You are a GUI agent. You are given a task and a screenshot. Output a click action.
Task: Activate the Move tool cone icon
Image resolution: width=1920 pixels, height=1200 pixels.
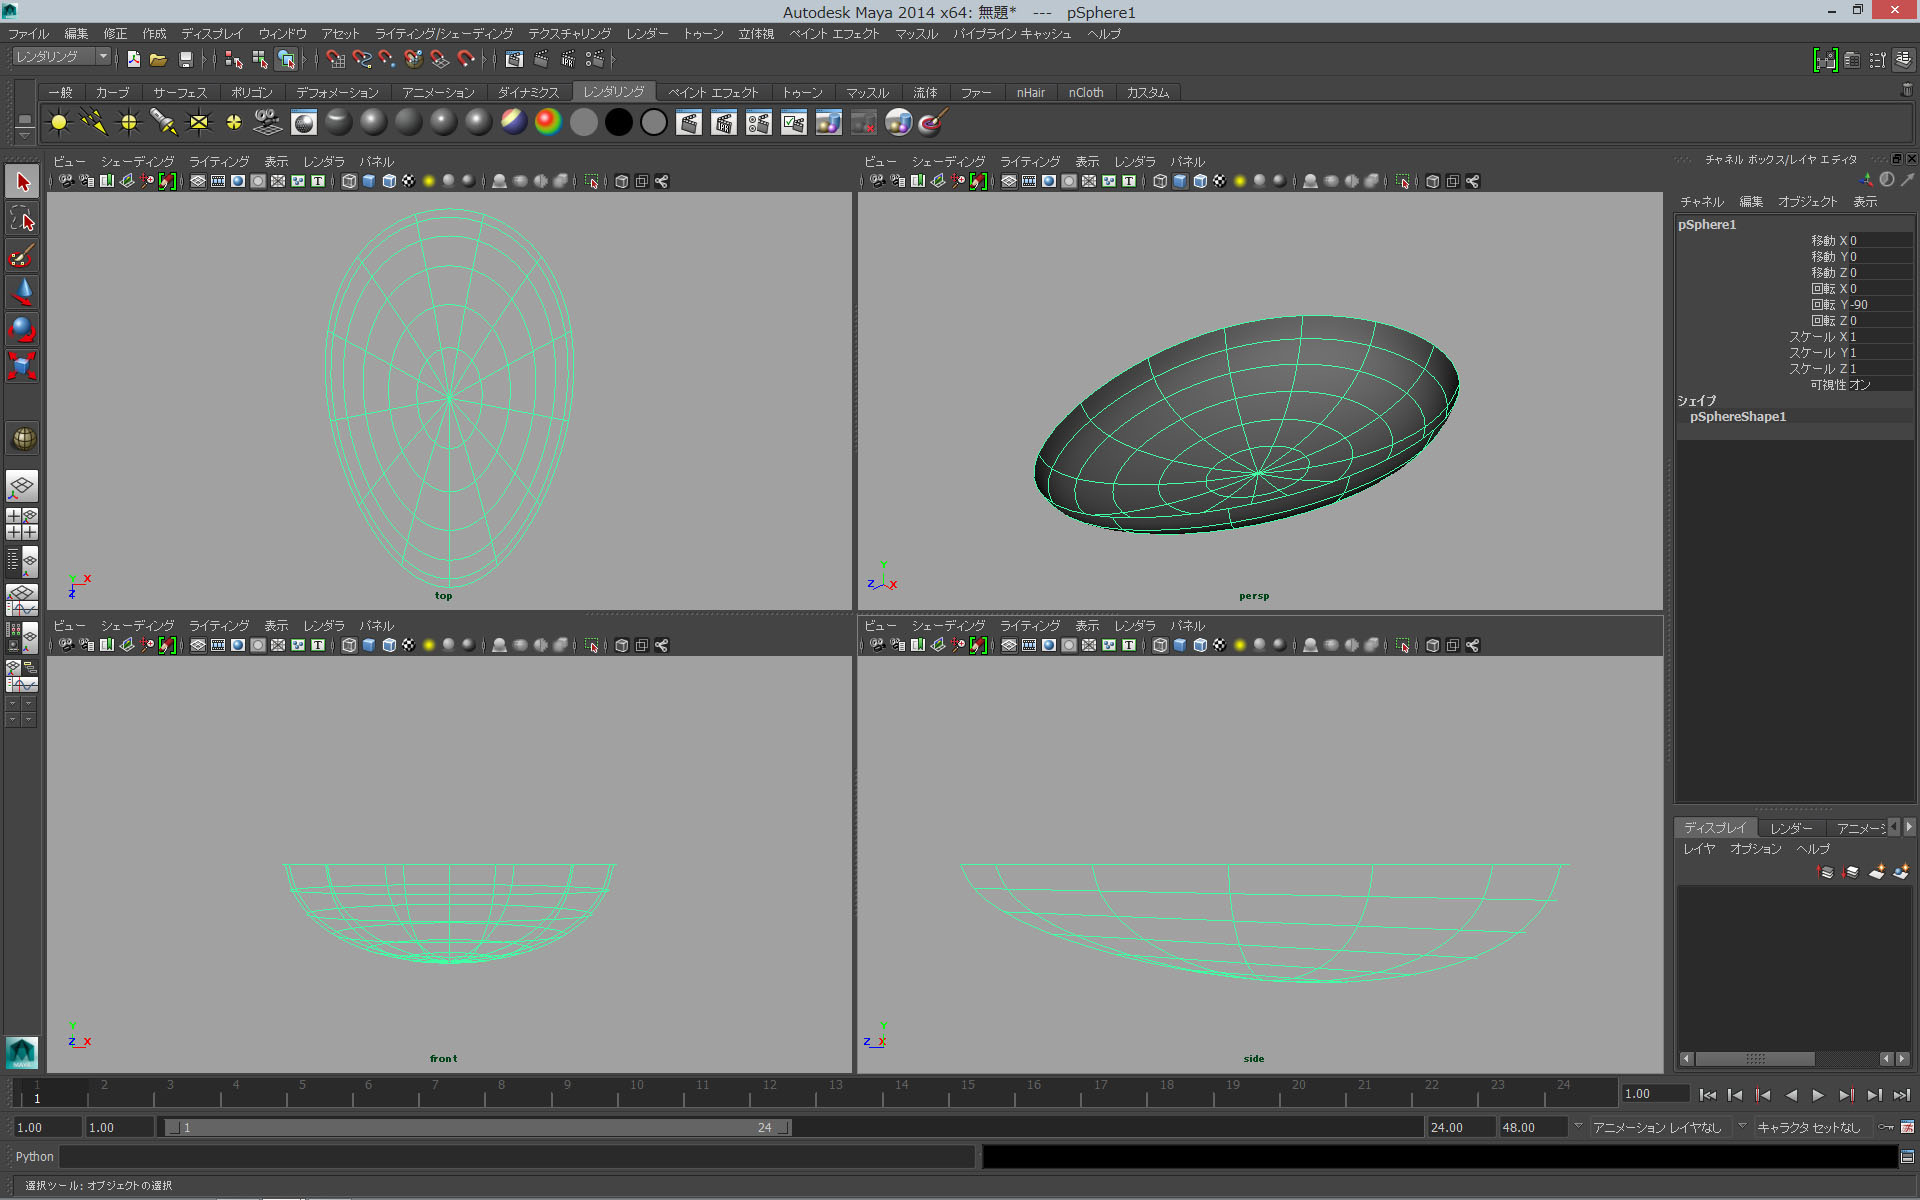[x=22, y=292]
